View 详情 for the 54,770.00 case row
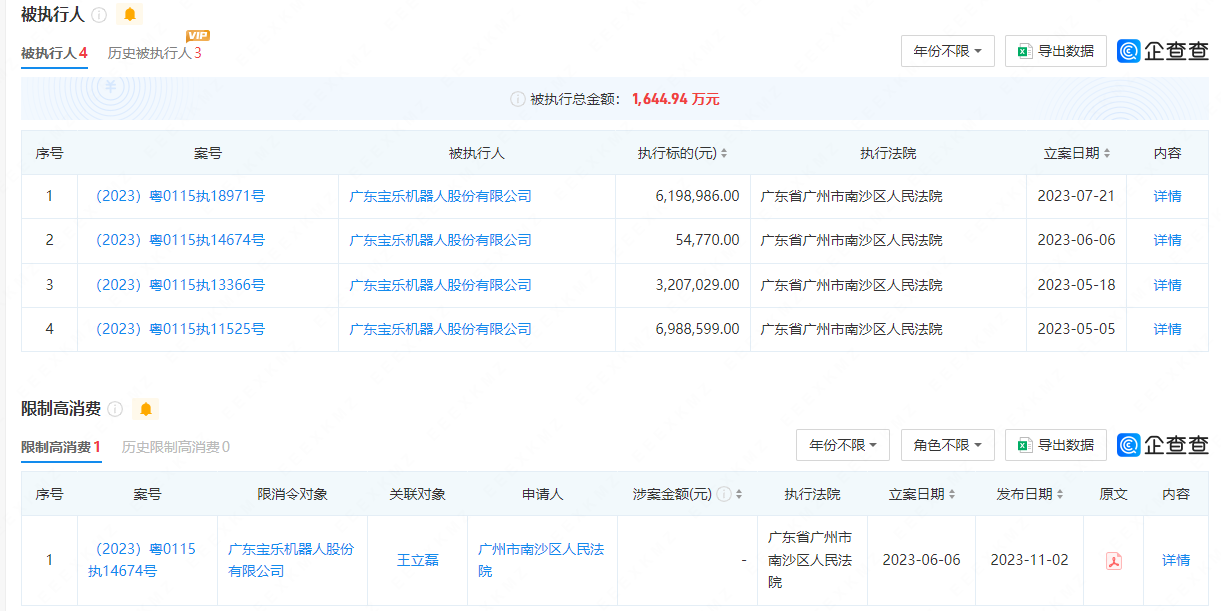The width and height of the screenshot is (1221, 611). 1167,240
